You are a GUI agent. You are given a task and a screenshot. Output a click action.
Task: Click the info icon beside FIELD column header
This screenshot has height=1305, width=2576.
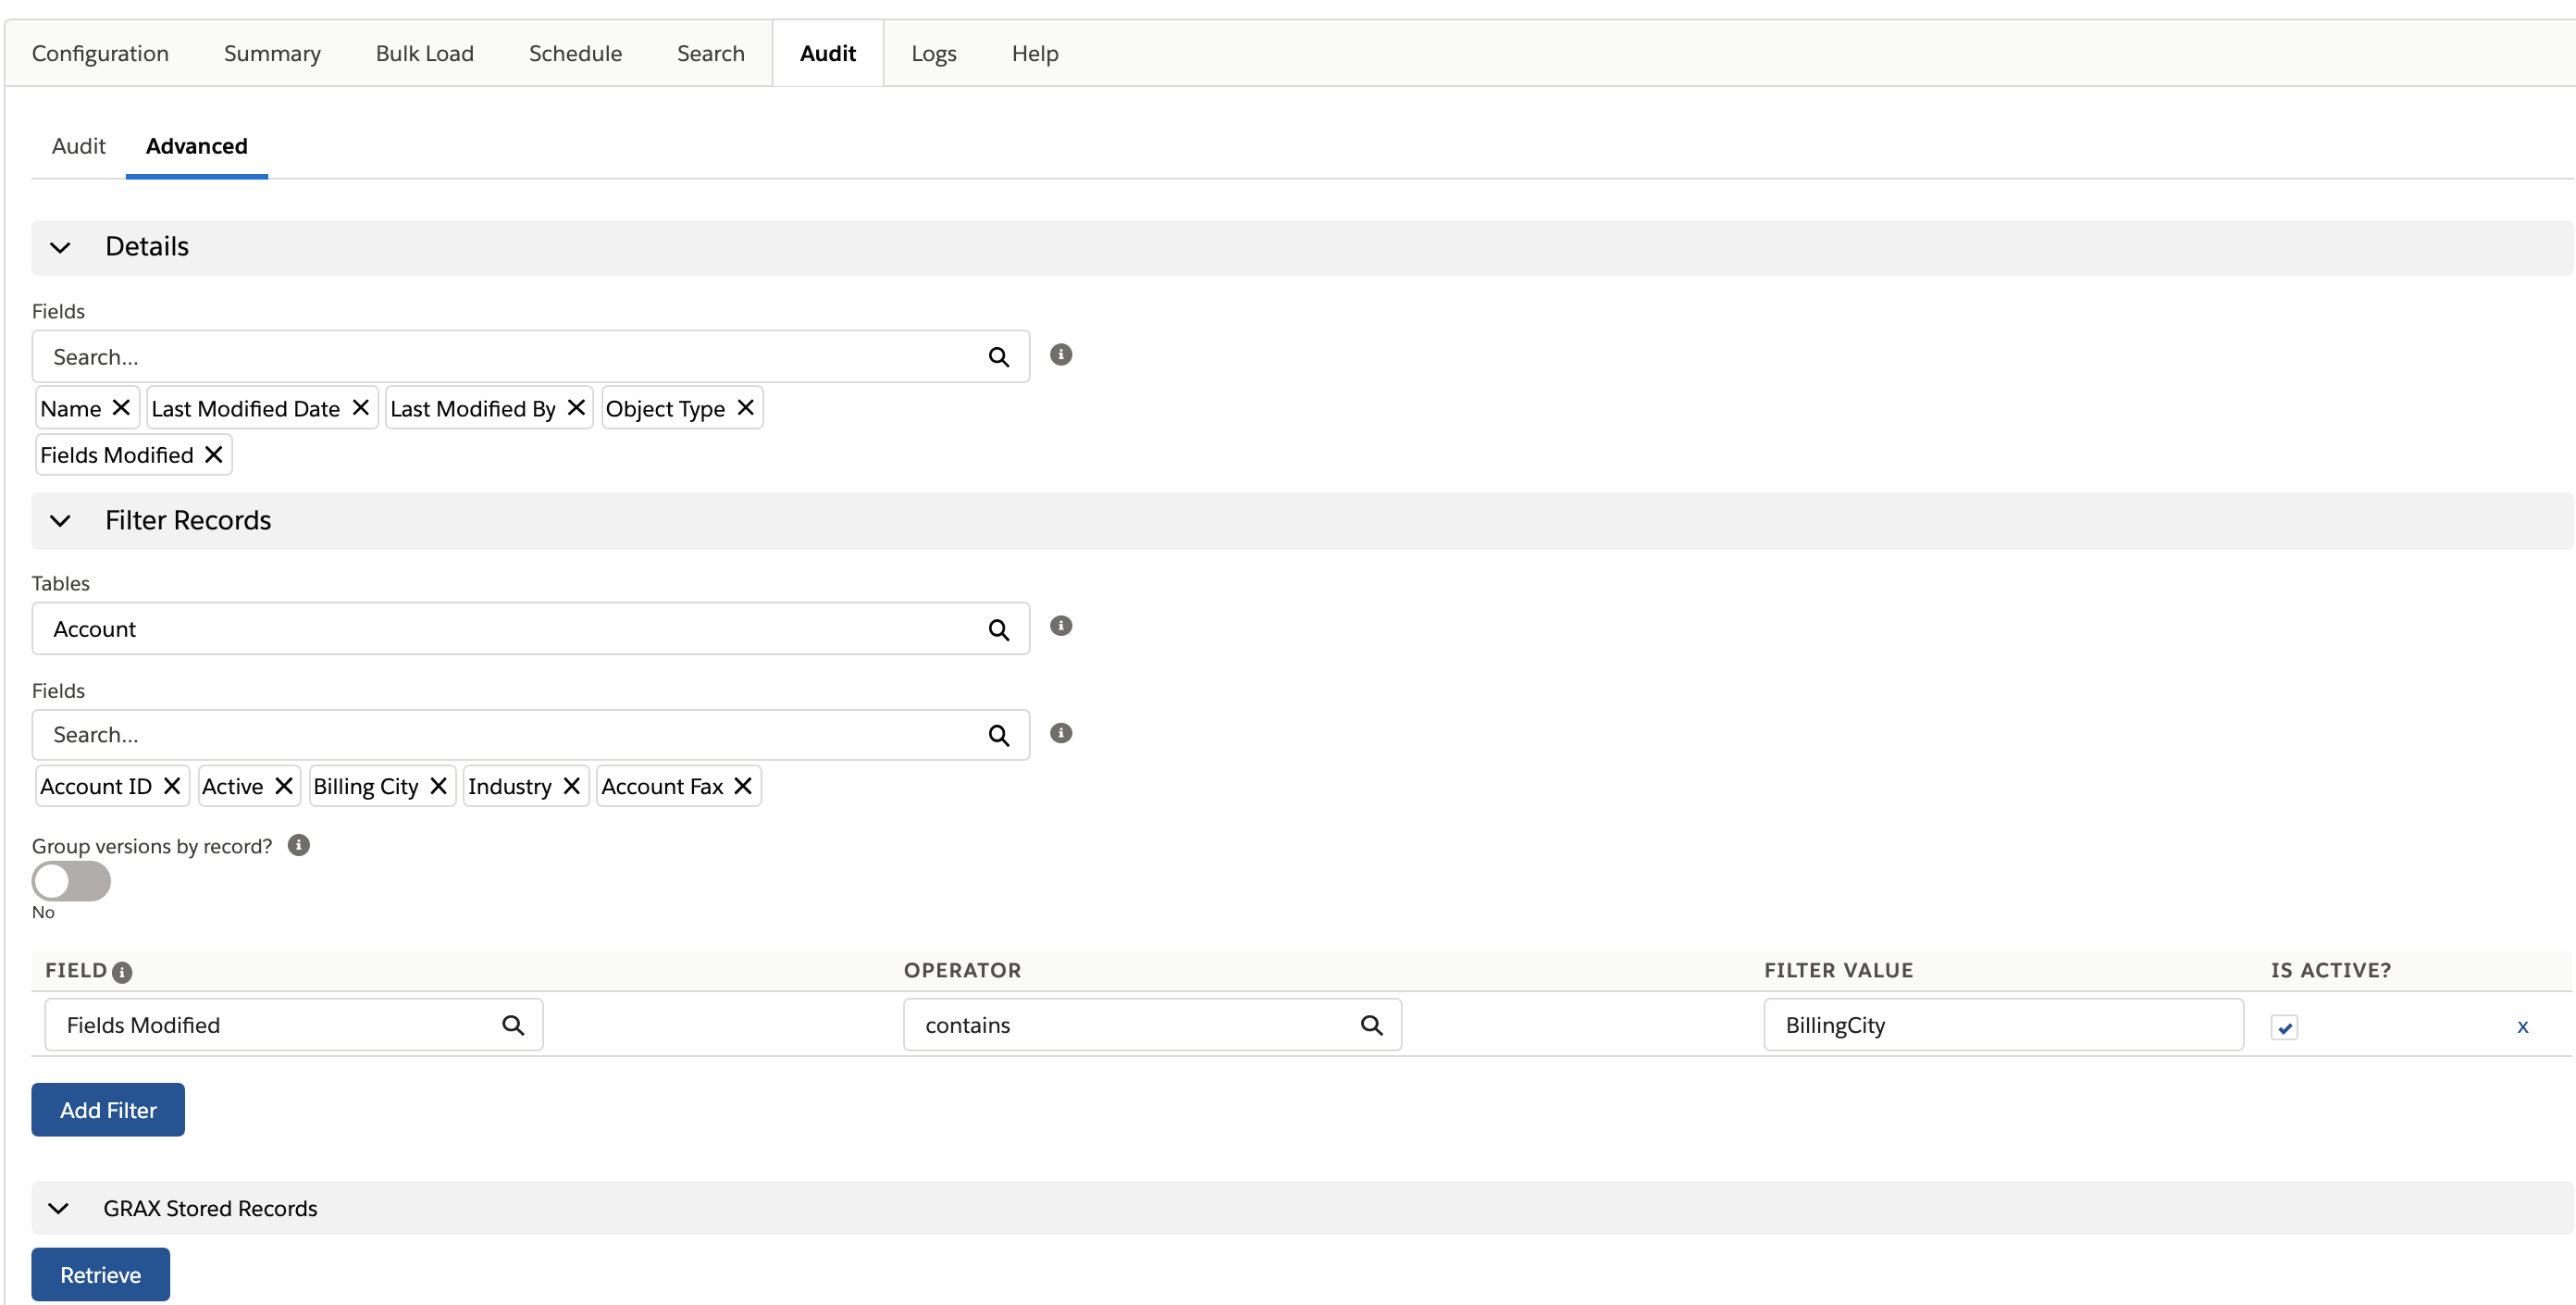click(122, 972)
